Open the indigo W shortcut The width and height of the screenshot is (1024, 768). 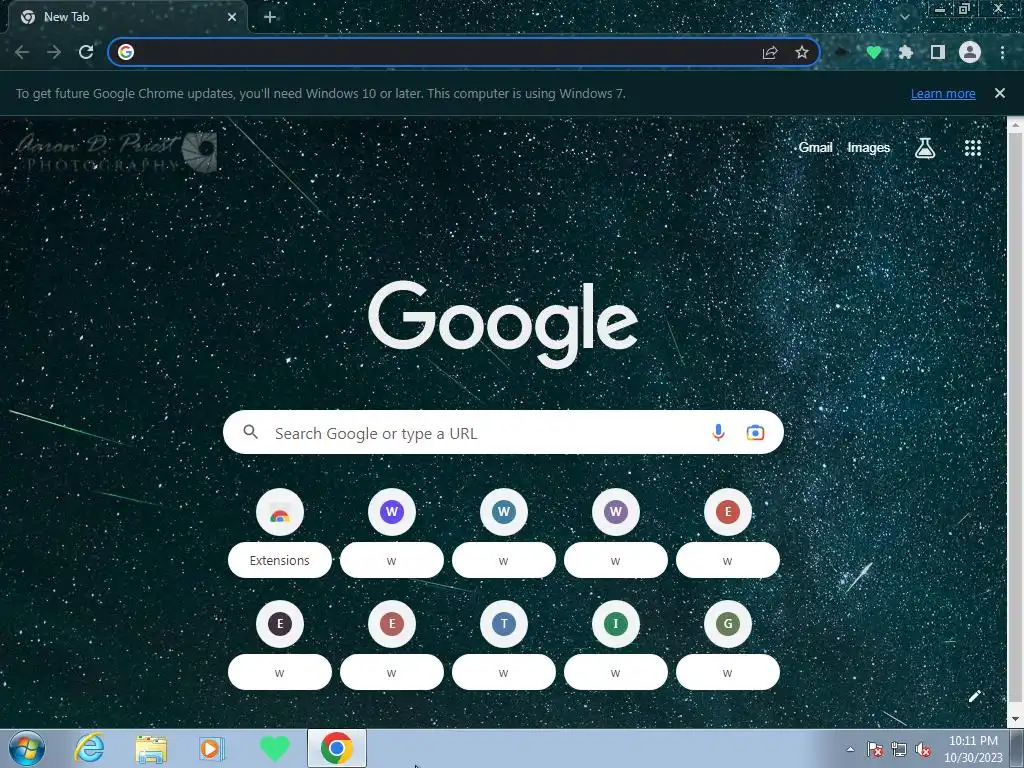pos(392,532)
